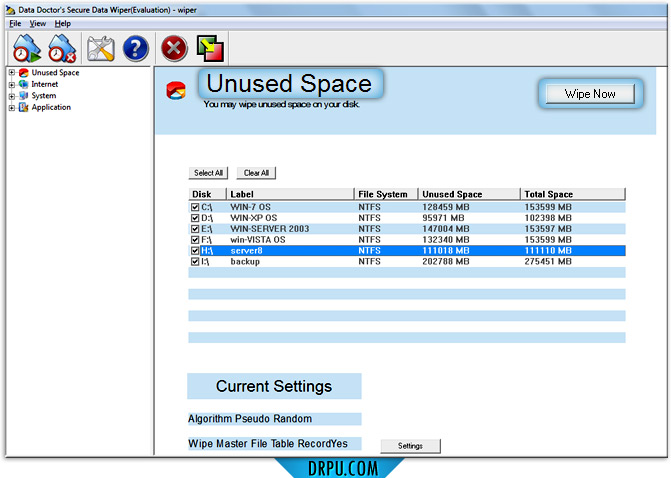Viewport: 671px width, 478px height.
Task: Click the 147004 MB unused space value
Action: tap(446, 229)
